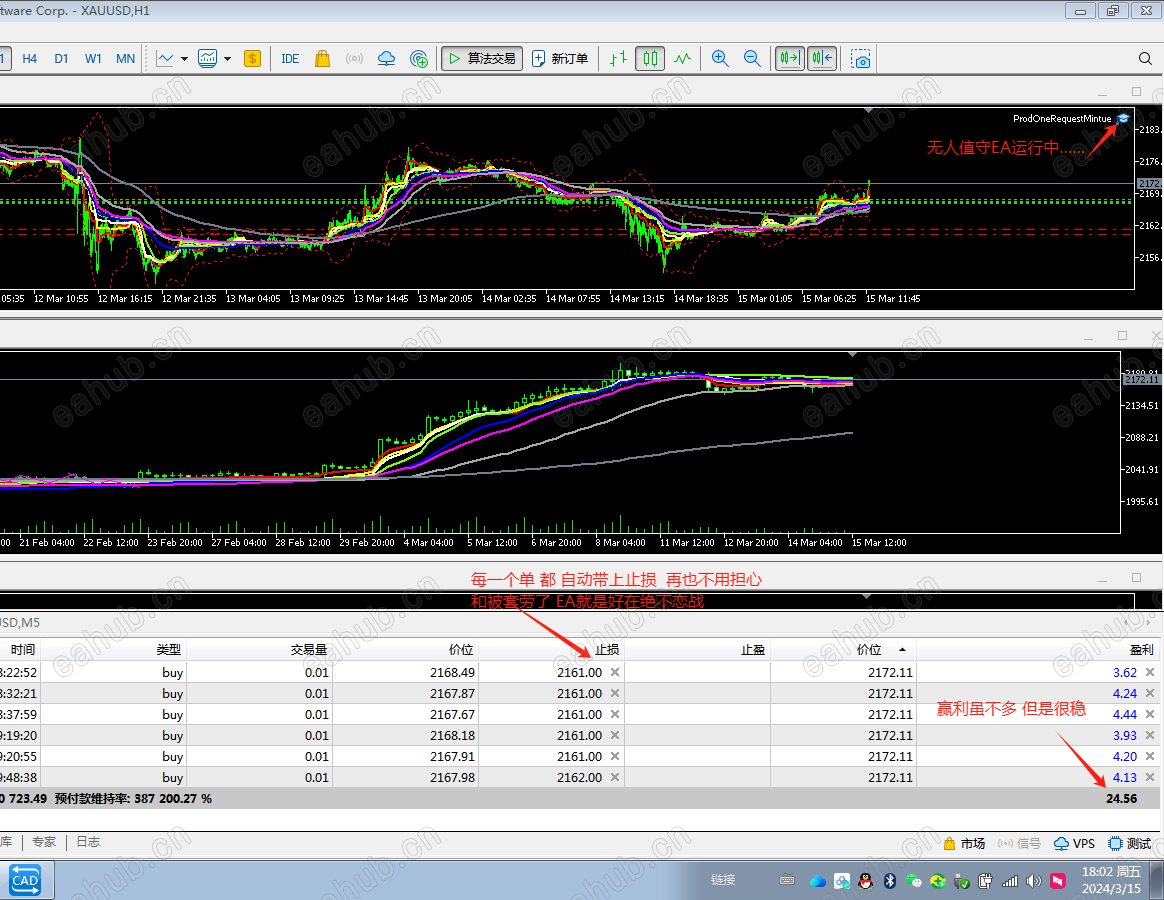Click the market shopping bag toolbar icon

point(322,59)
